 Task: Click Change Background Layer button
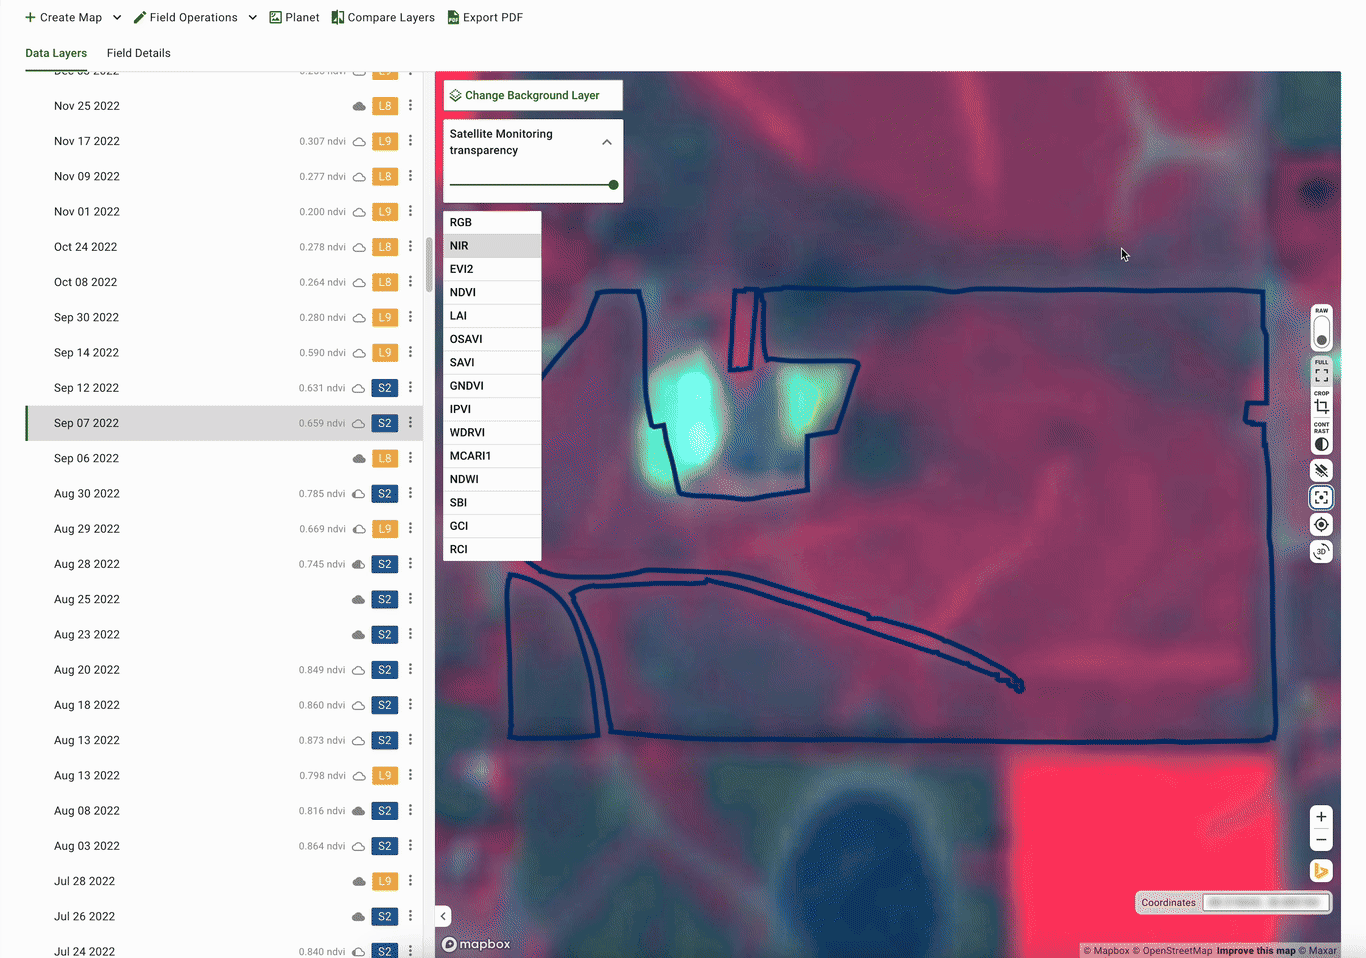pos(532,95)
